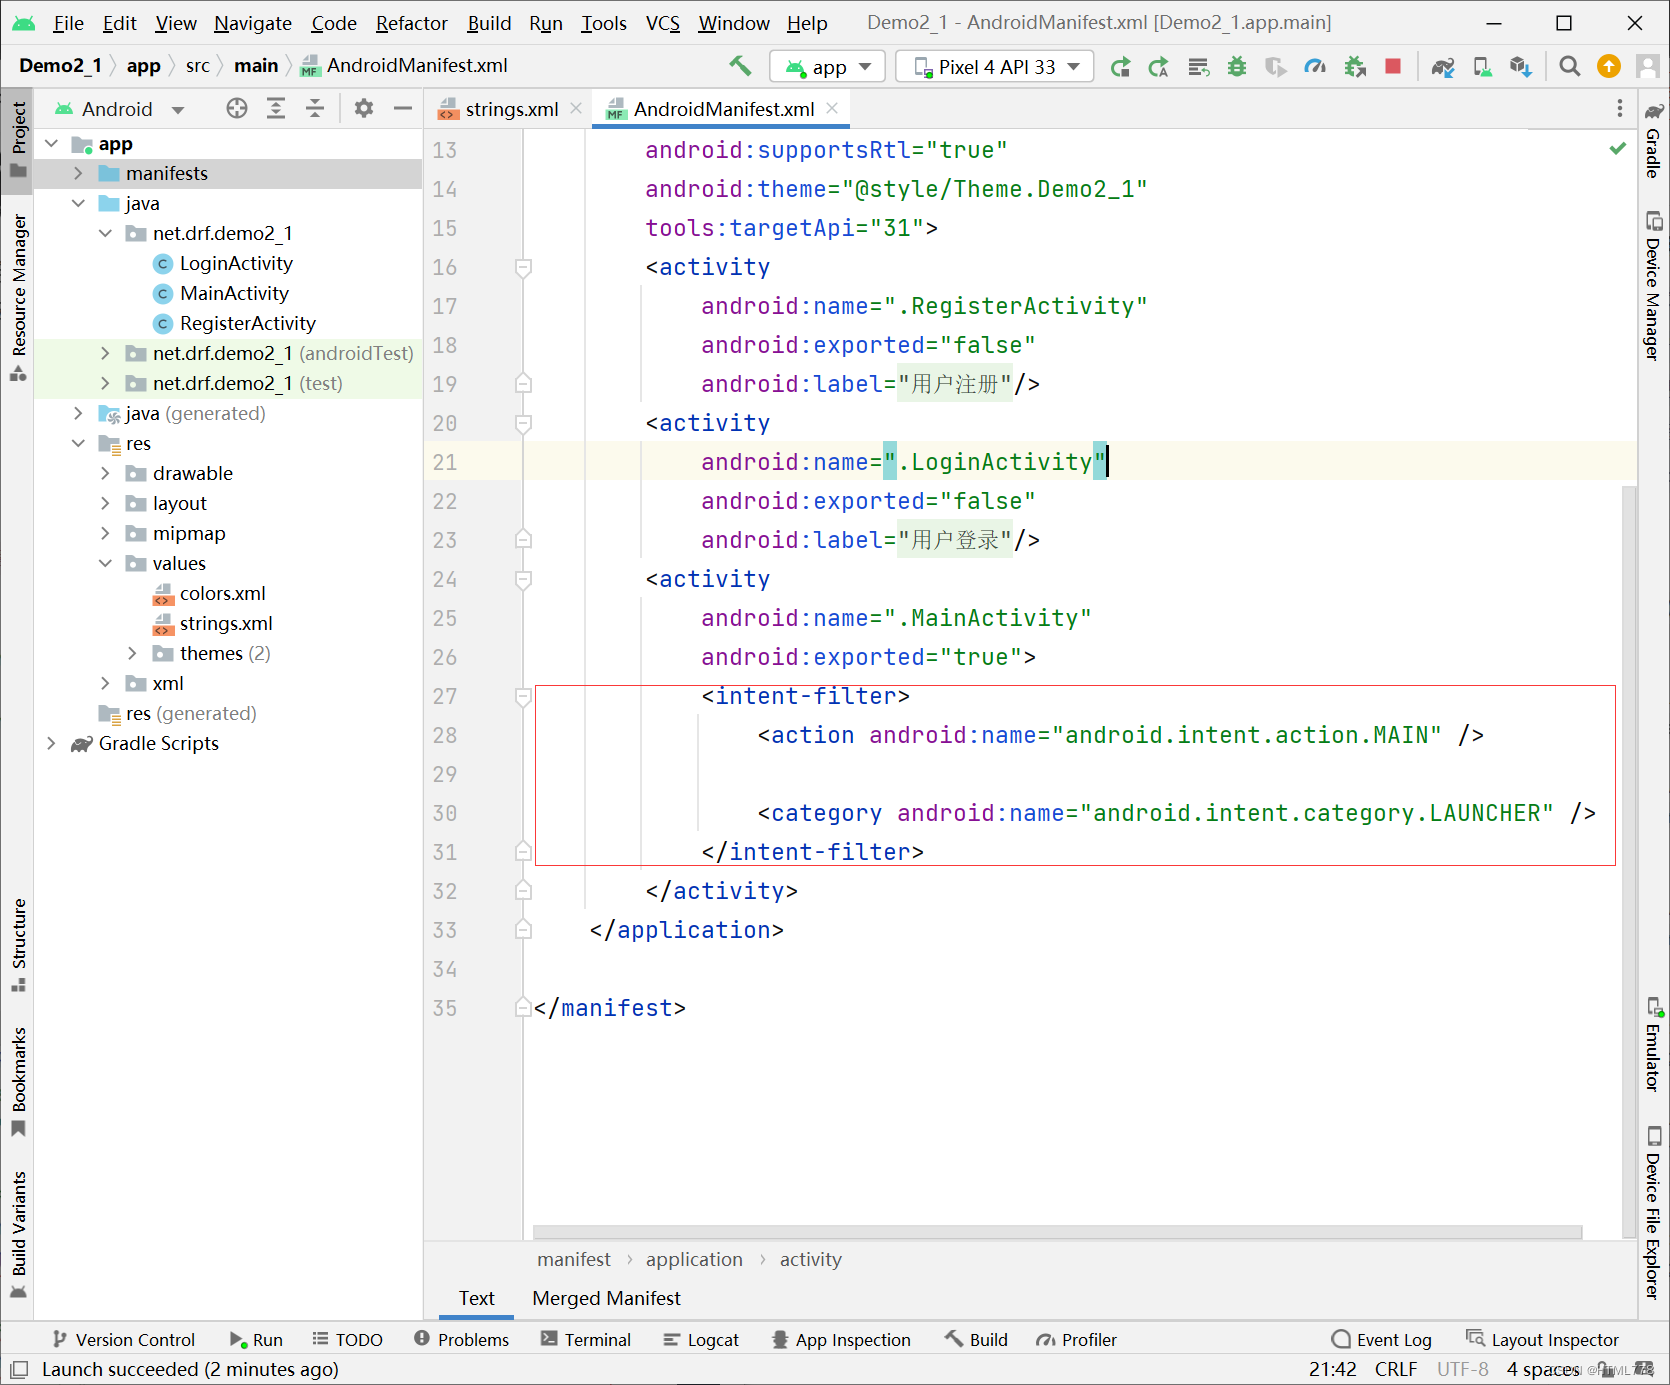Open the Refactor menu
1670x1385 pixels.
click(411, 23)
